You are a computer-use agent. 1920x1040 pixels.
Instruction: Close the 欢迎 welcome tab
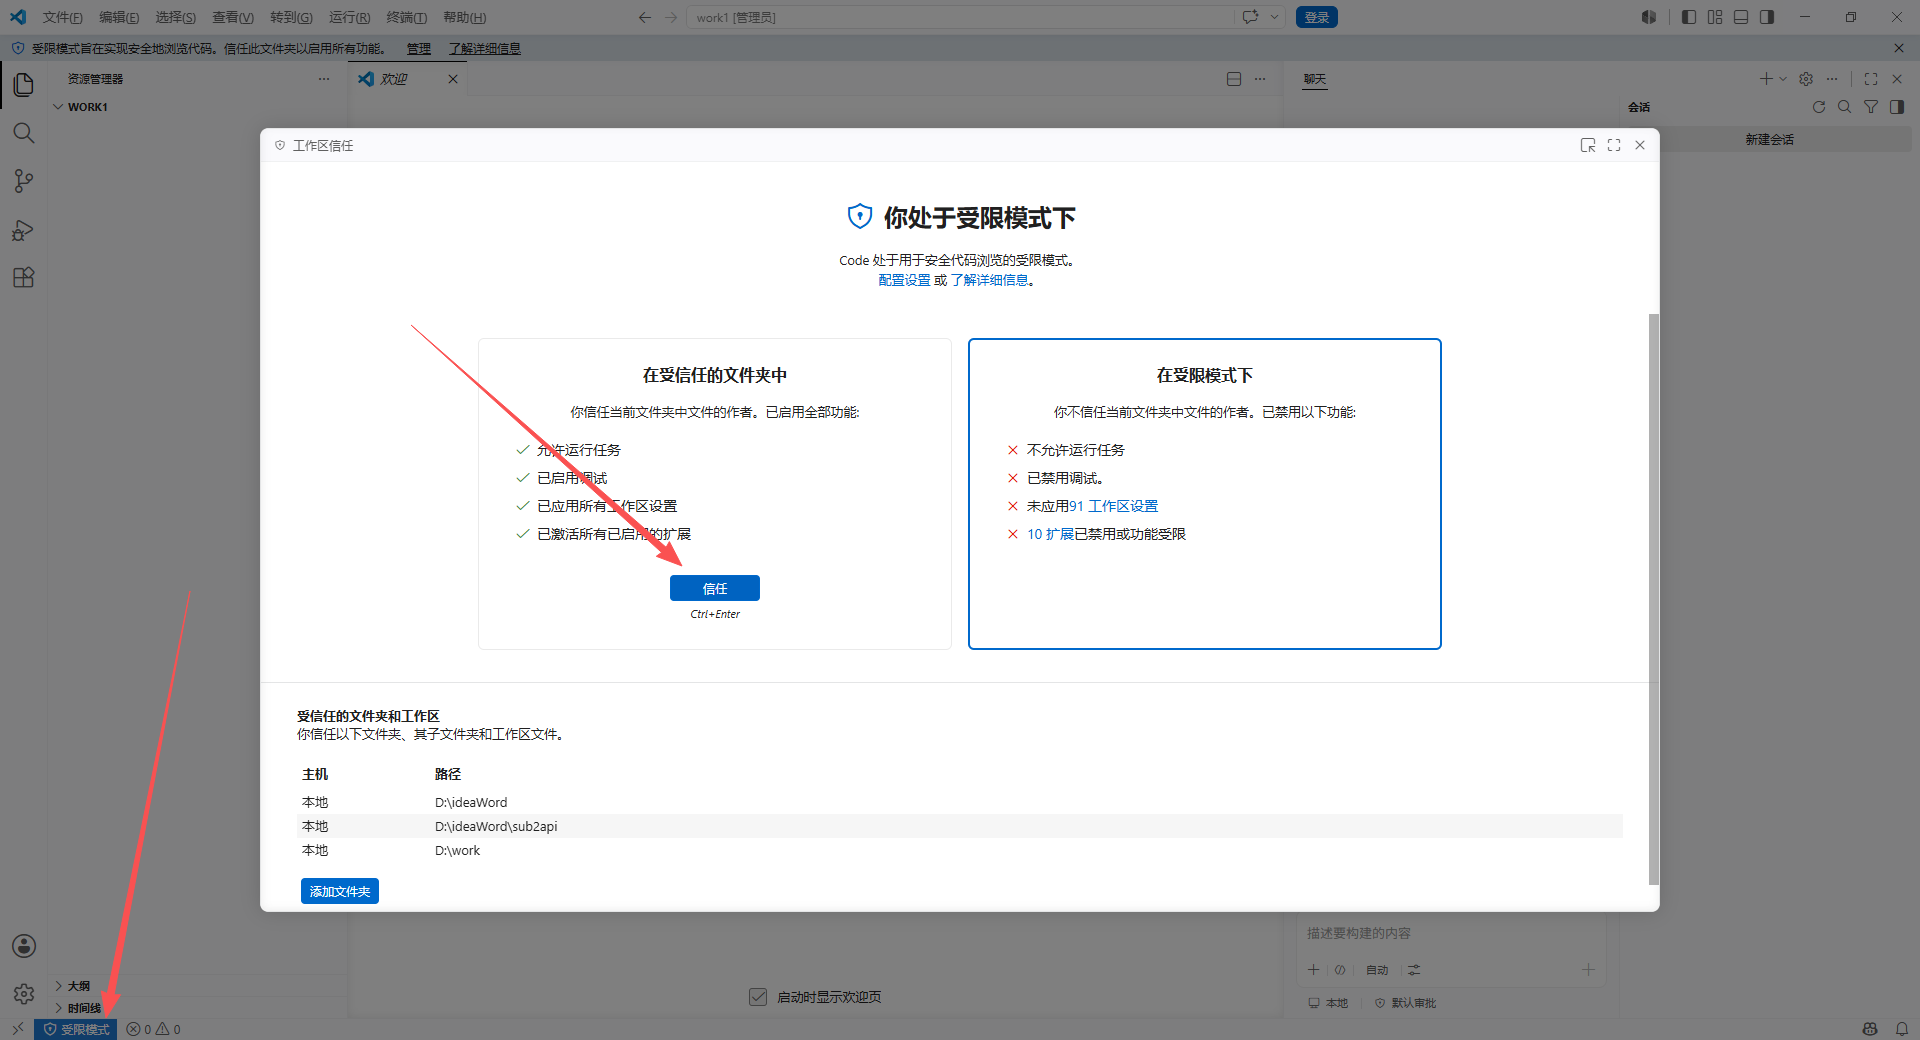[x=453, y=79]
